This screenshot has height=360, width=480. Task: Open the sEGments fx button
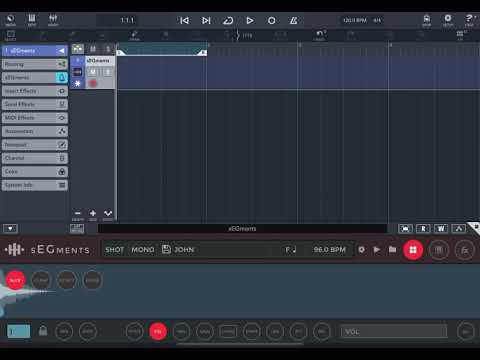pos(465,250)
